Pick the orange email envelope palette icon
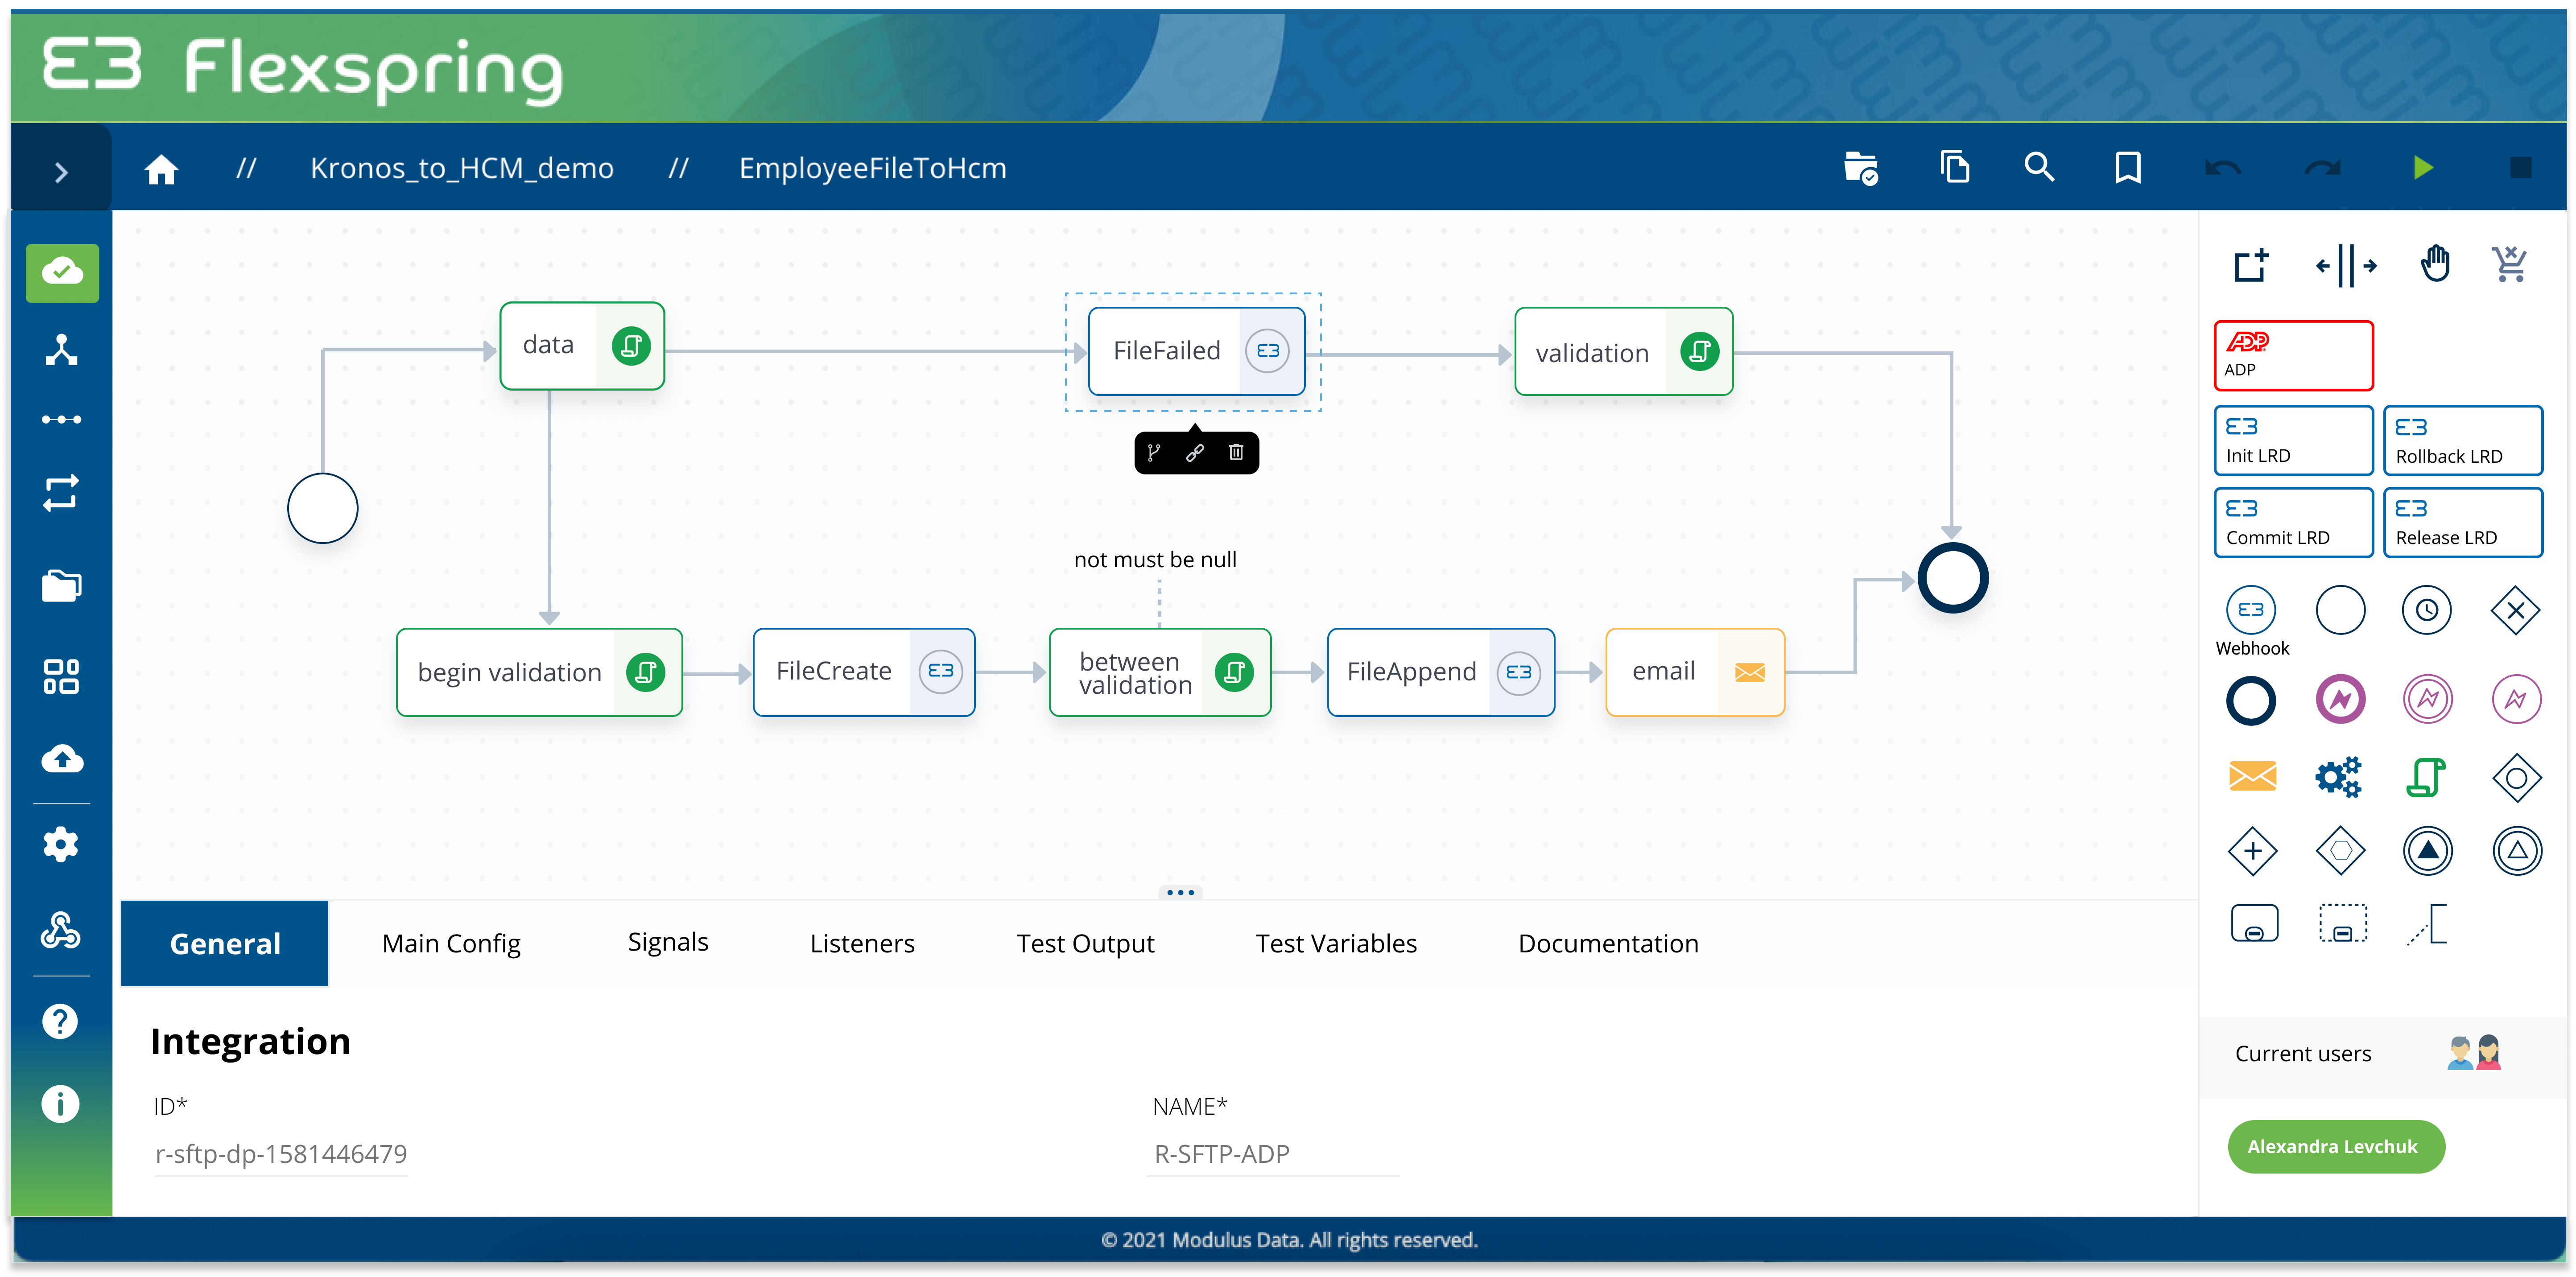The image size is (2576, 1277). [2252, 776]
